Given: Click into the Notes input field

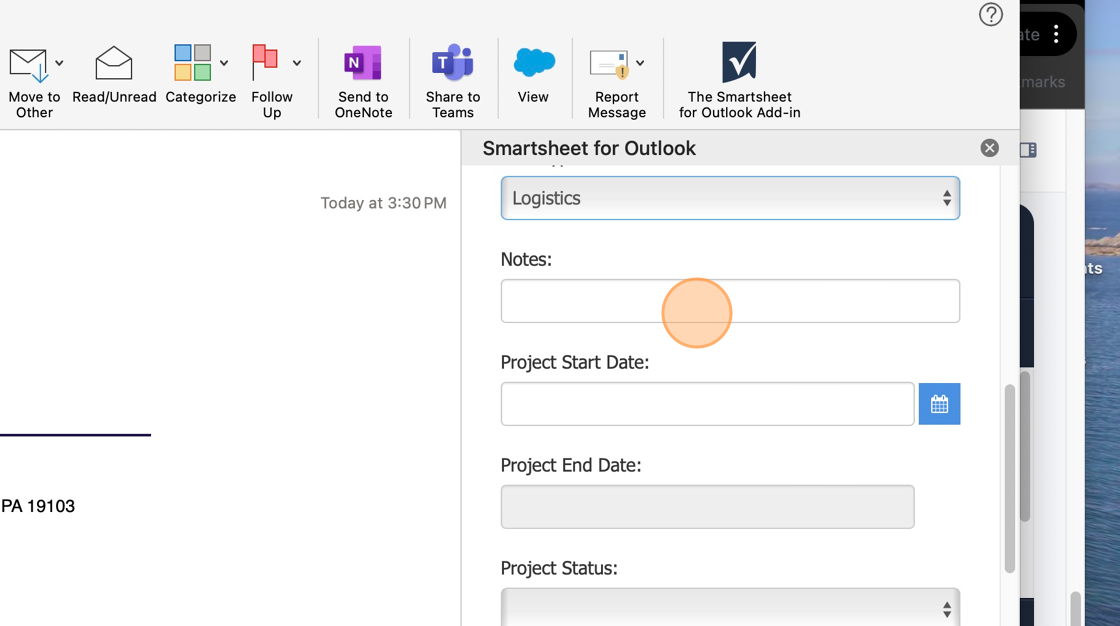Looking at the screenshot, I should (730, 301).
